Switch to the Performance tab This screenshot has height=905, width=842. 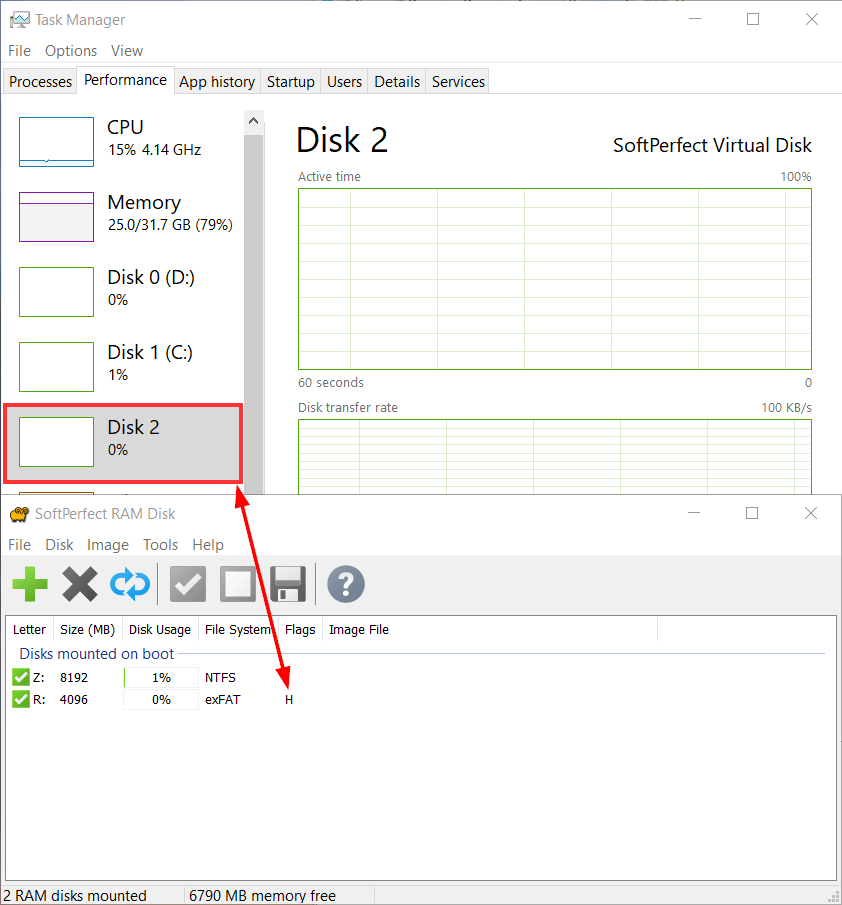(125, 80)
